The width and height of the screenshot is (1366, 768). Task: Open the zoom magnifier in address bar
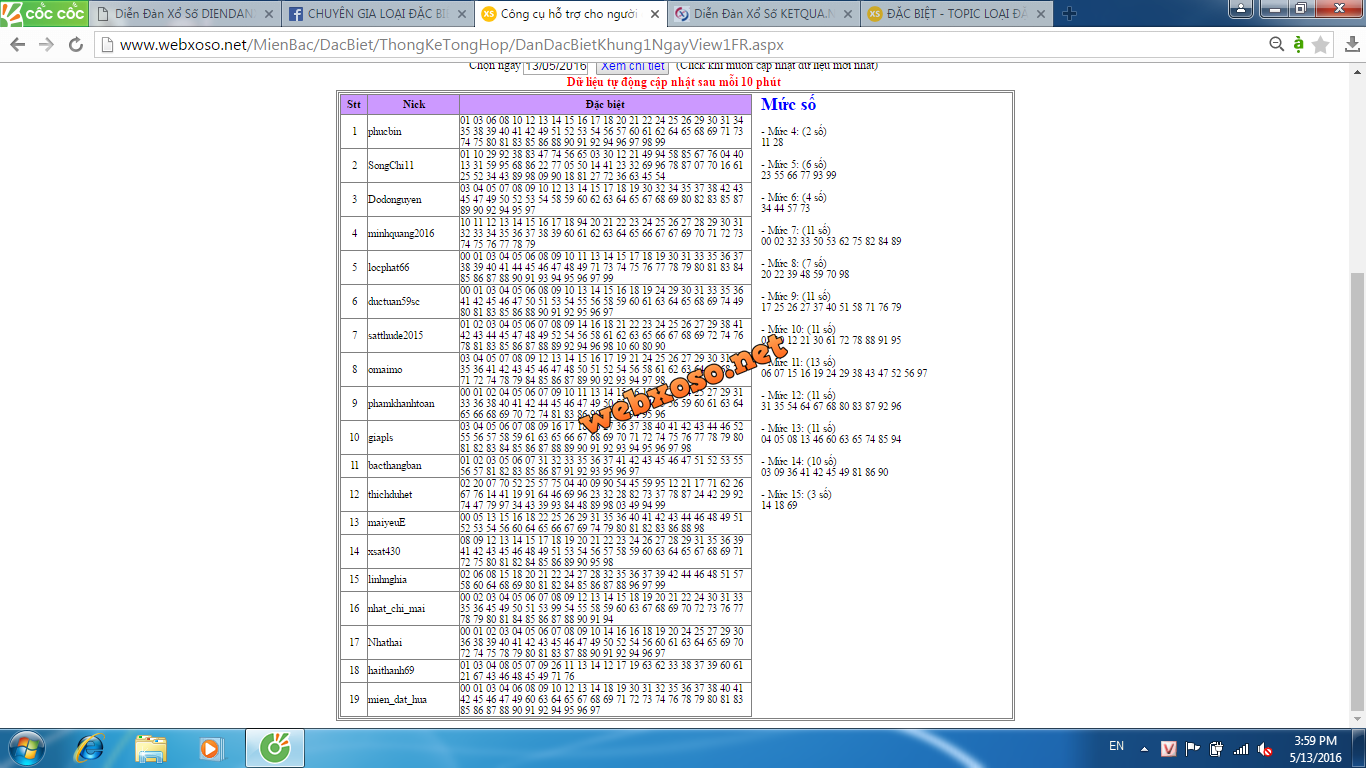click(x=1276, y=44)
